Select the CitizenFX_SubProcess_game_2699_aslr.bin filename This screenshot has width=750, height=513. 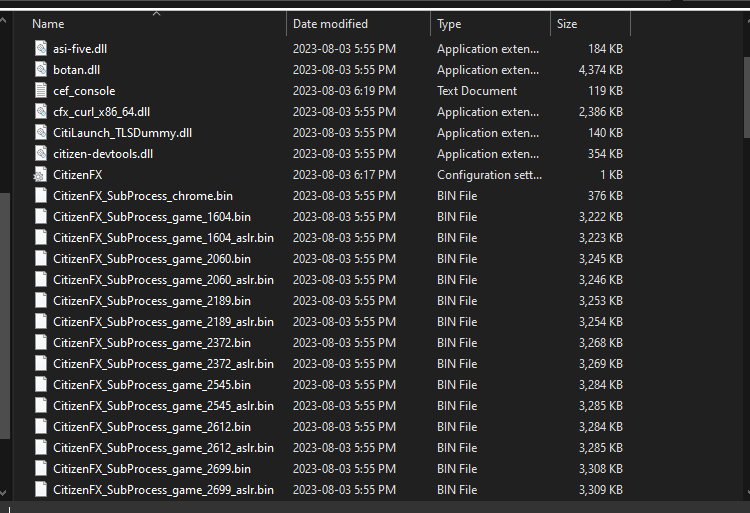[163, 490]
